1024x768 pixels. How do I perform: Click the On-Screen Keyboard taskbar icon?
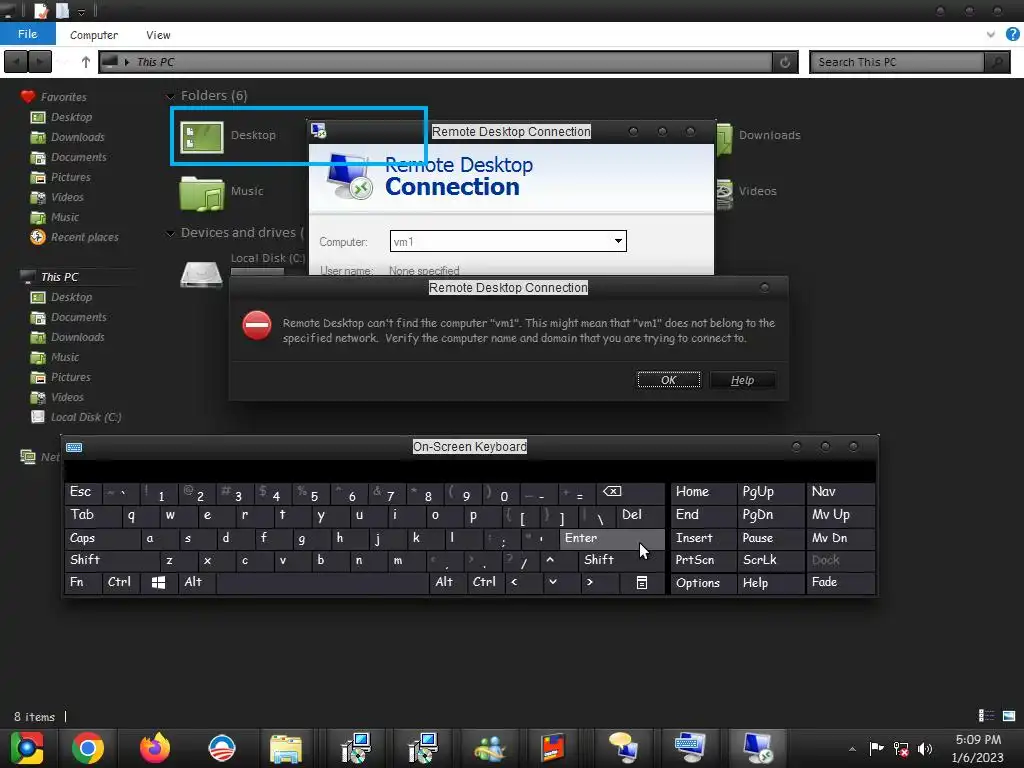pos(690,748)
